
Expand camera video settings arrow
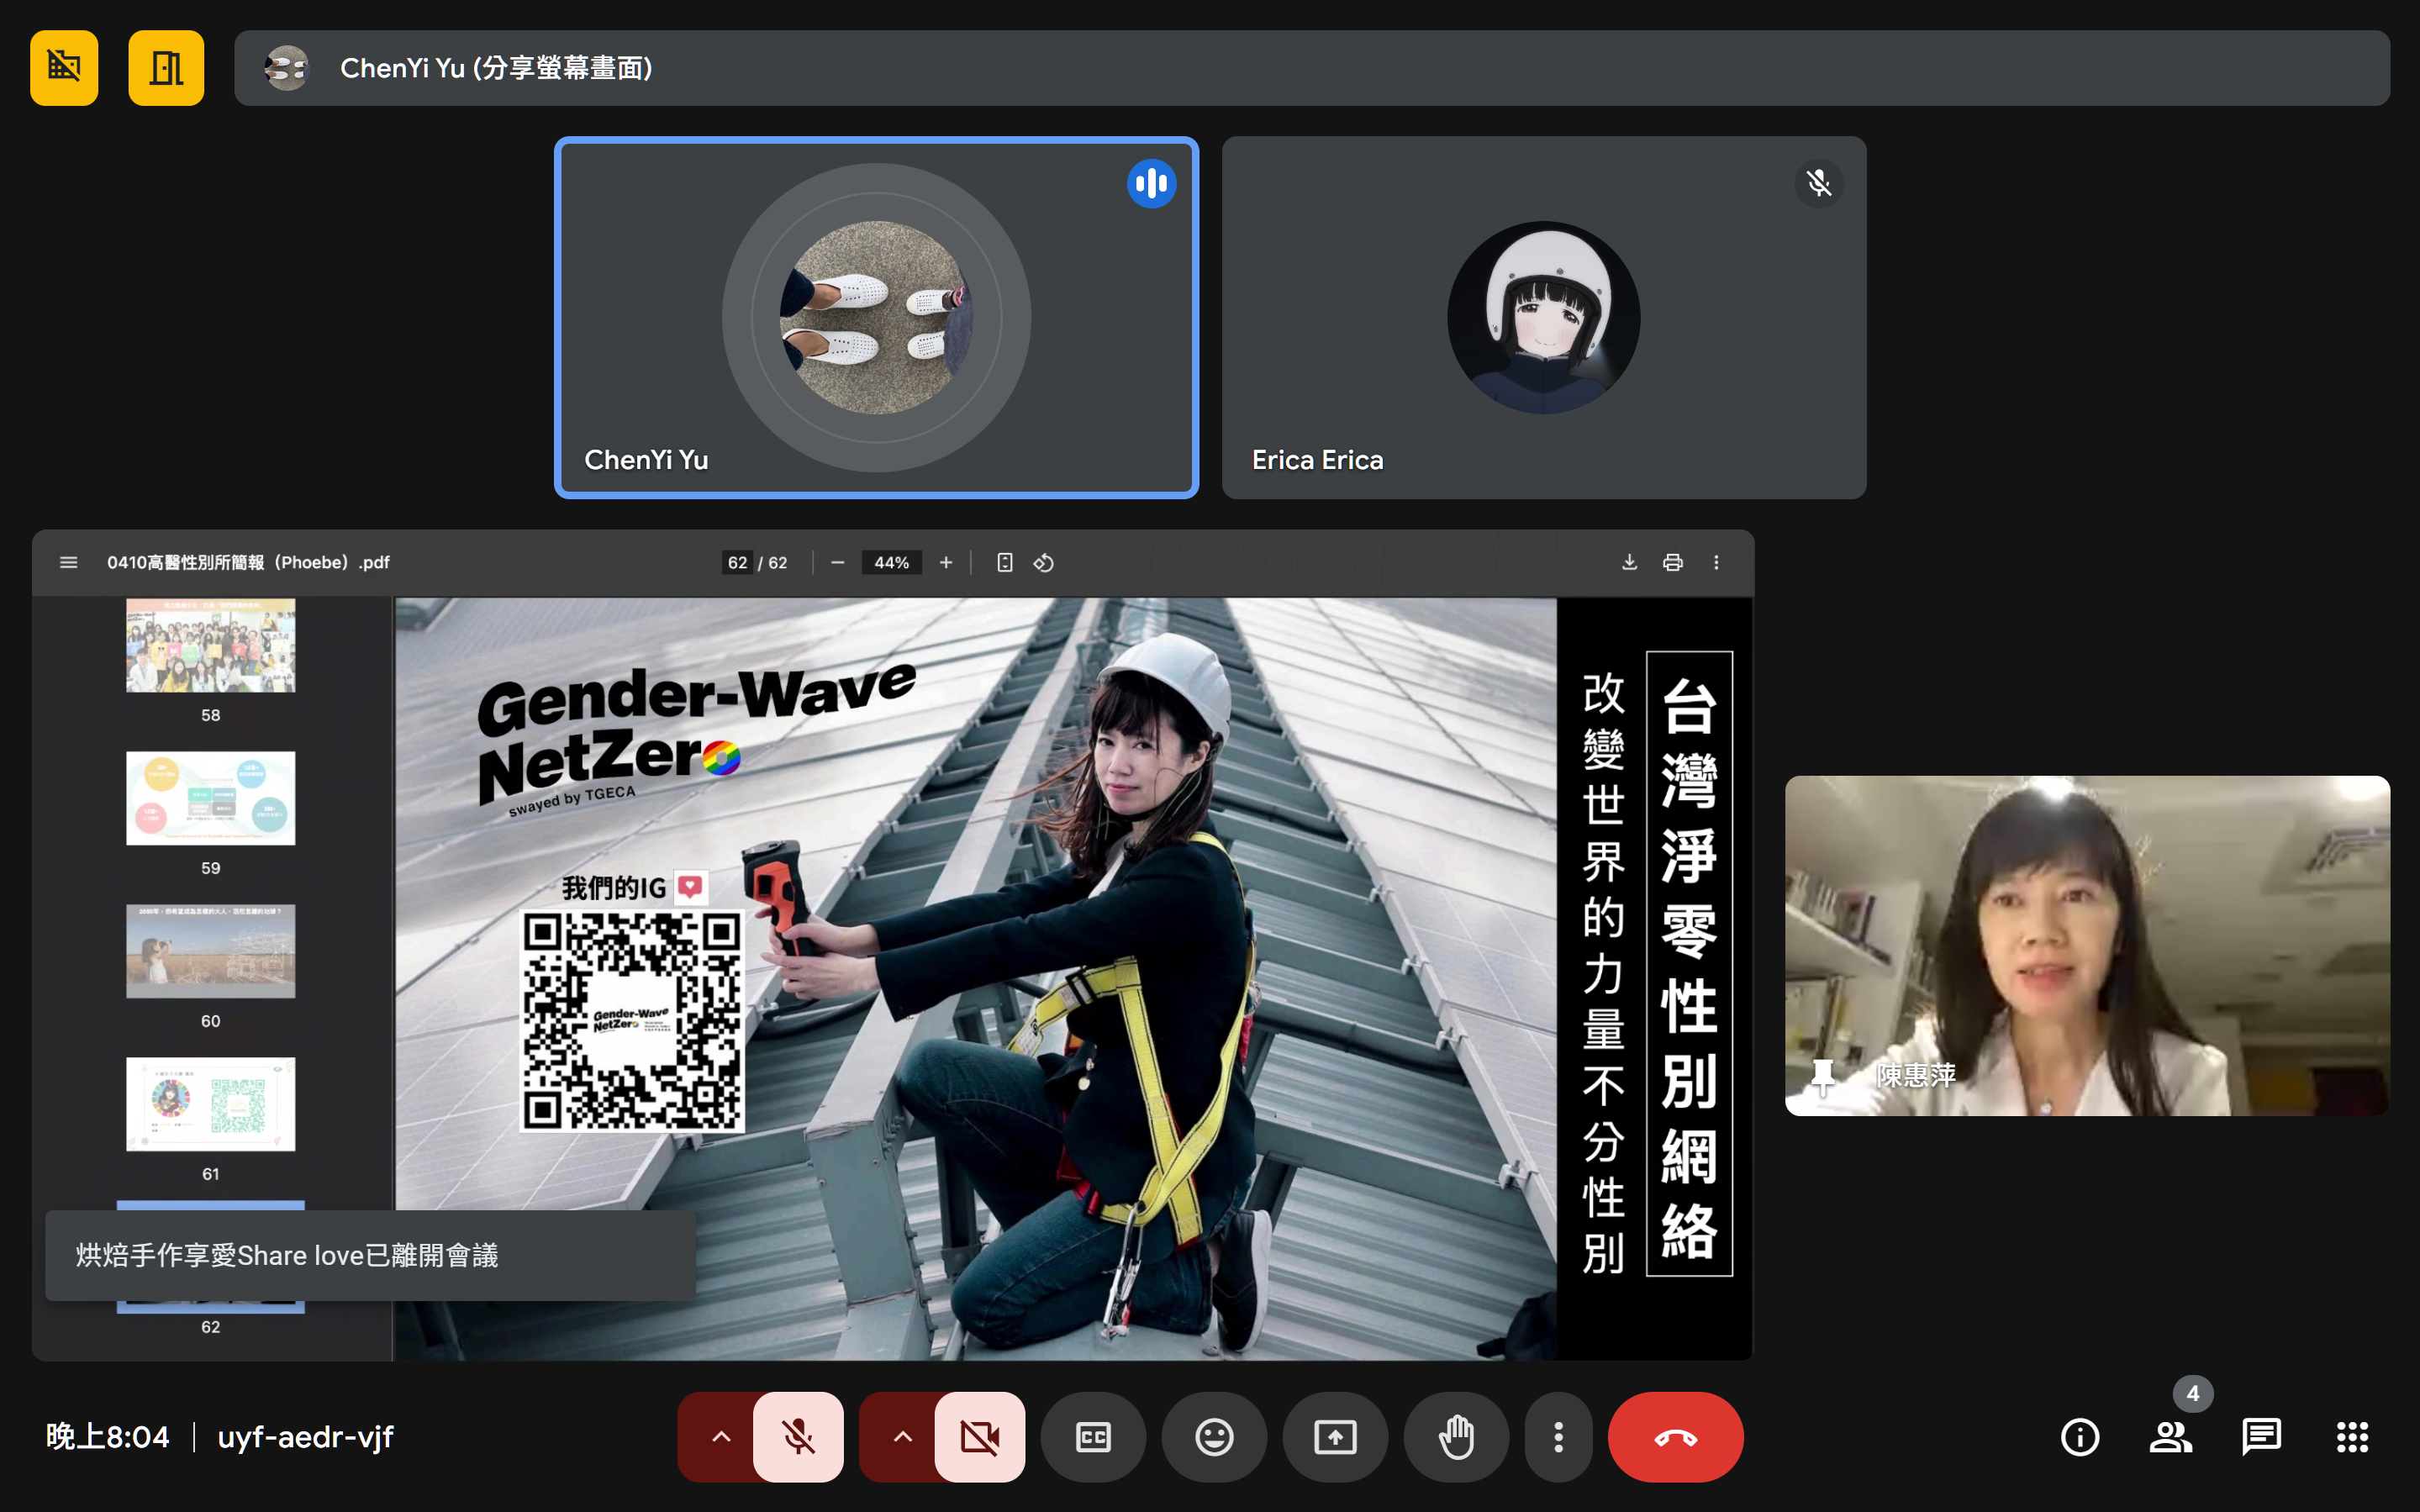[x=902, y=1437]
